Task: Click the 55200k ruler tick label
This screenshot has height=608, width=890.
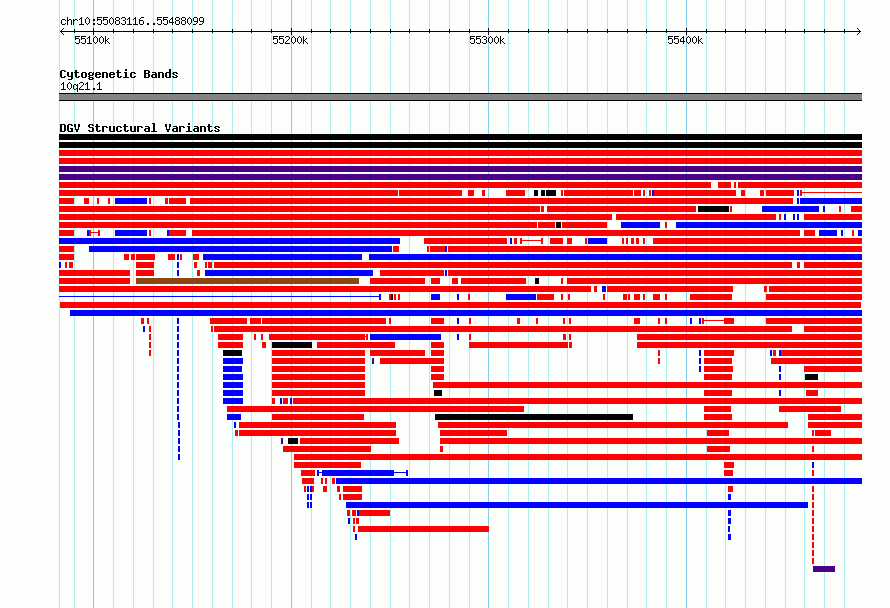Action: pos(290,40)
